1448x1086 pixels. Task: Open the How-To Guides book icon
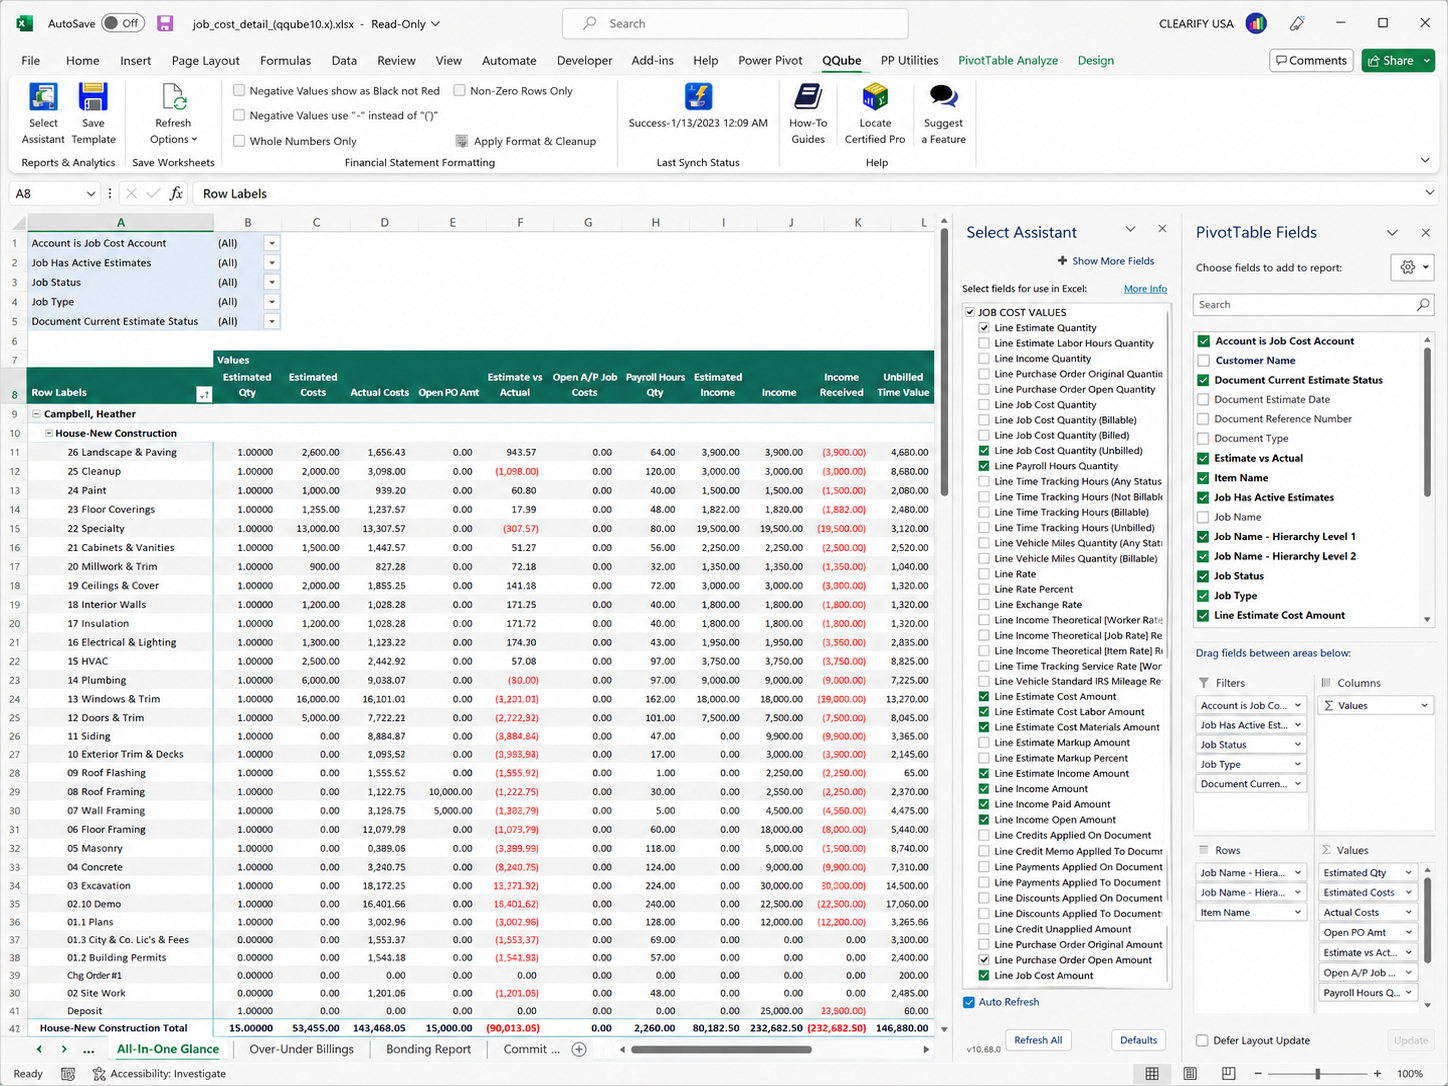808,96
